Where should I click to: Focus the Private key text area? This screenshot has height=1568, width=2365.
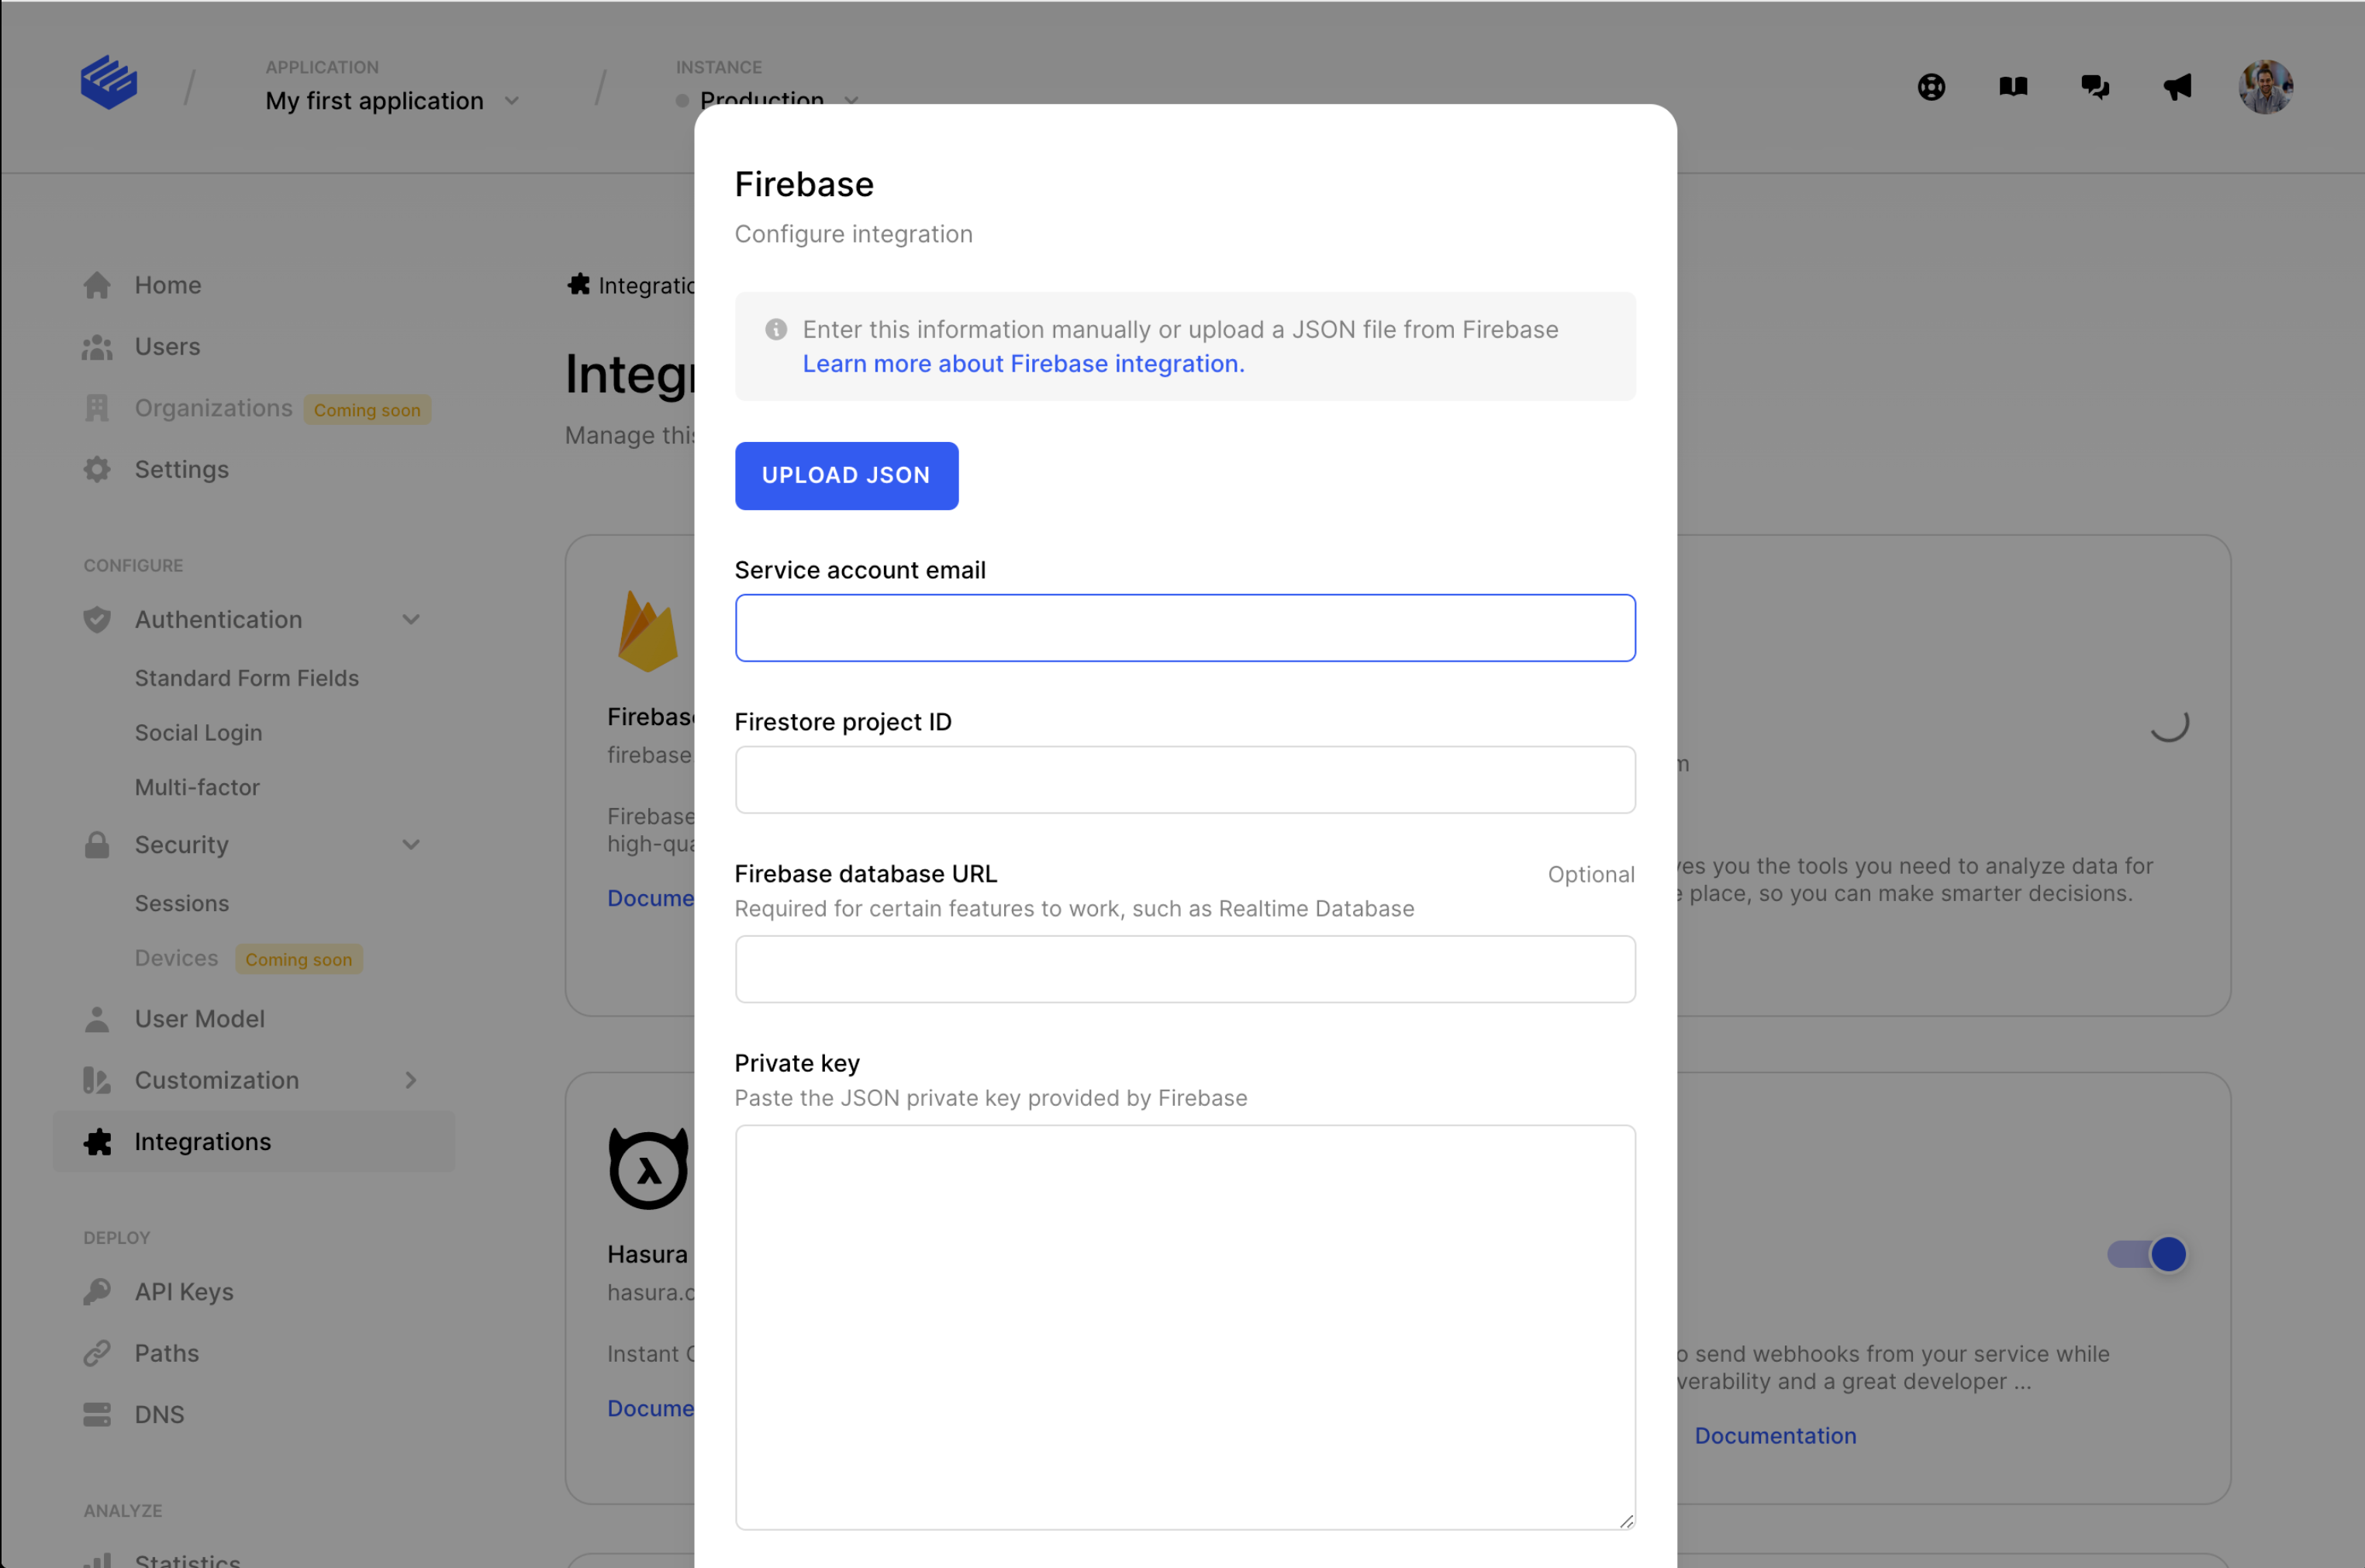[1185, 1327]
